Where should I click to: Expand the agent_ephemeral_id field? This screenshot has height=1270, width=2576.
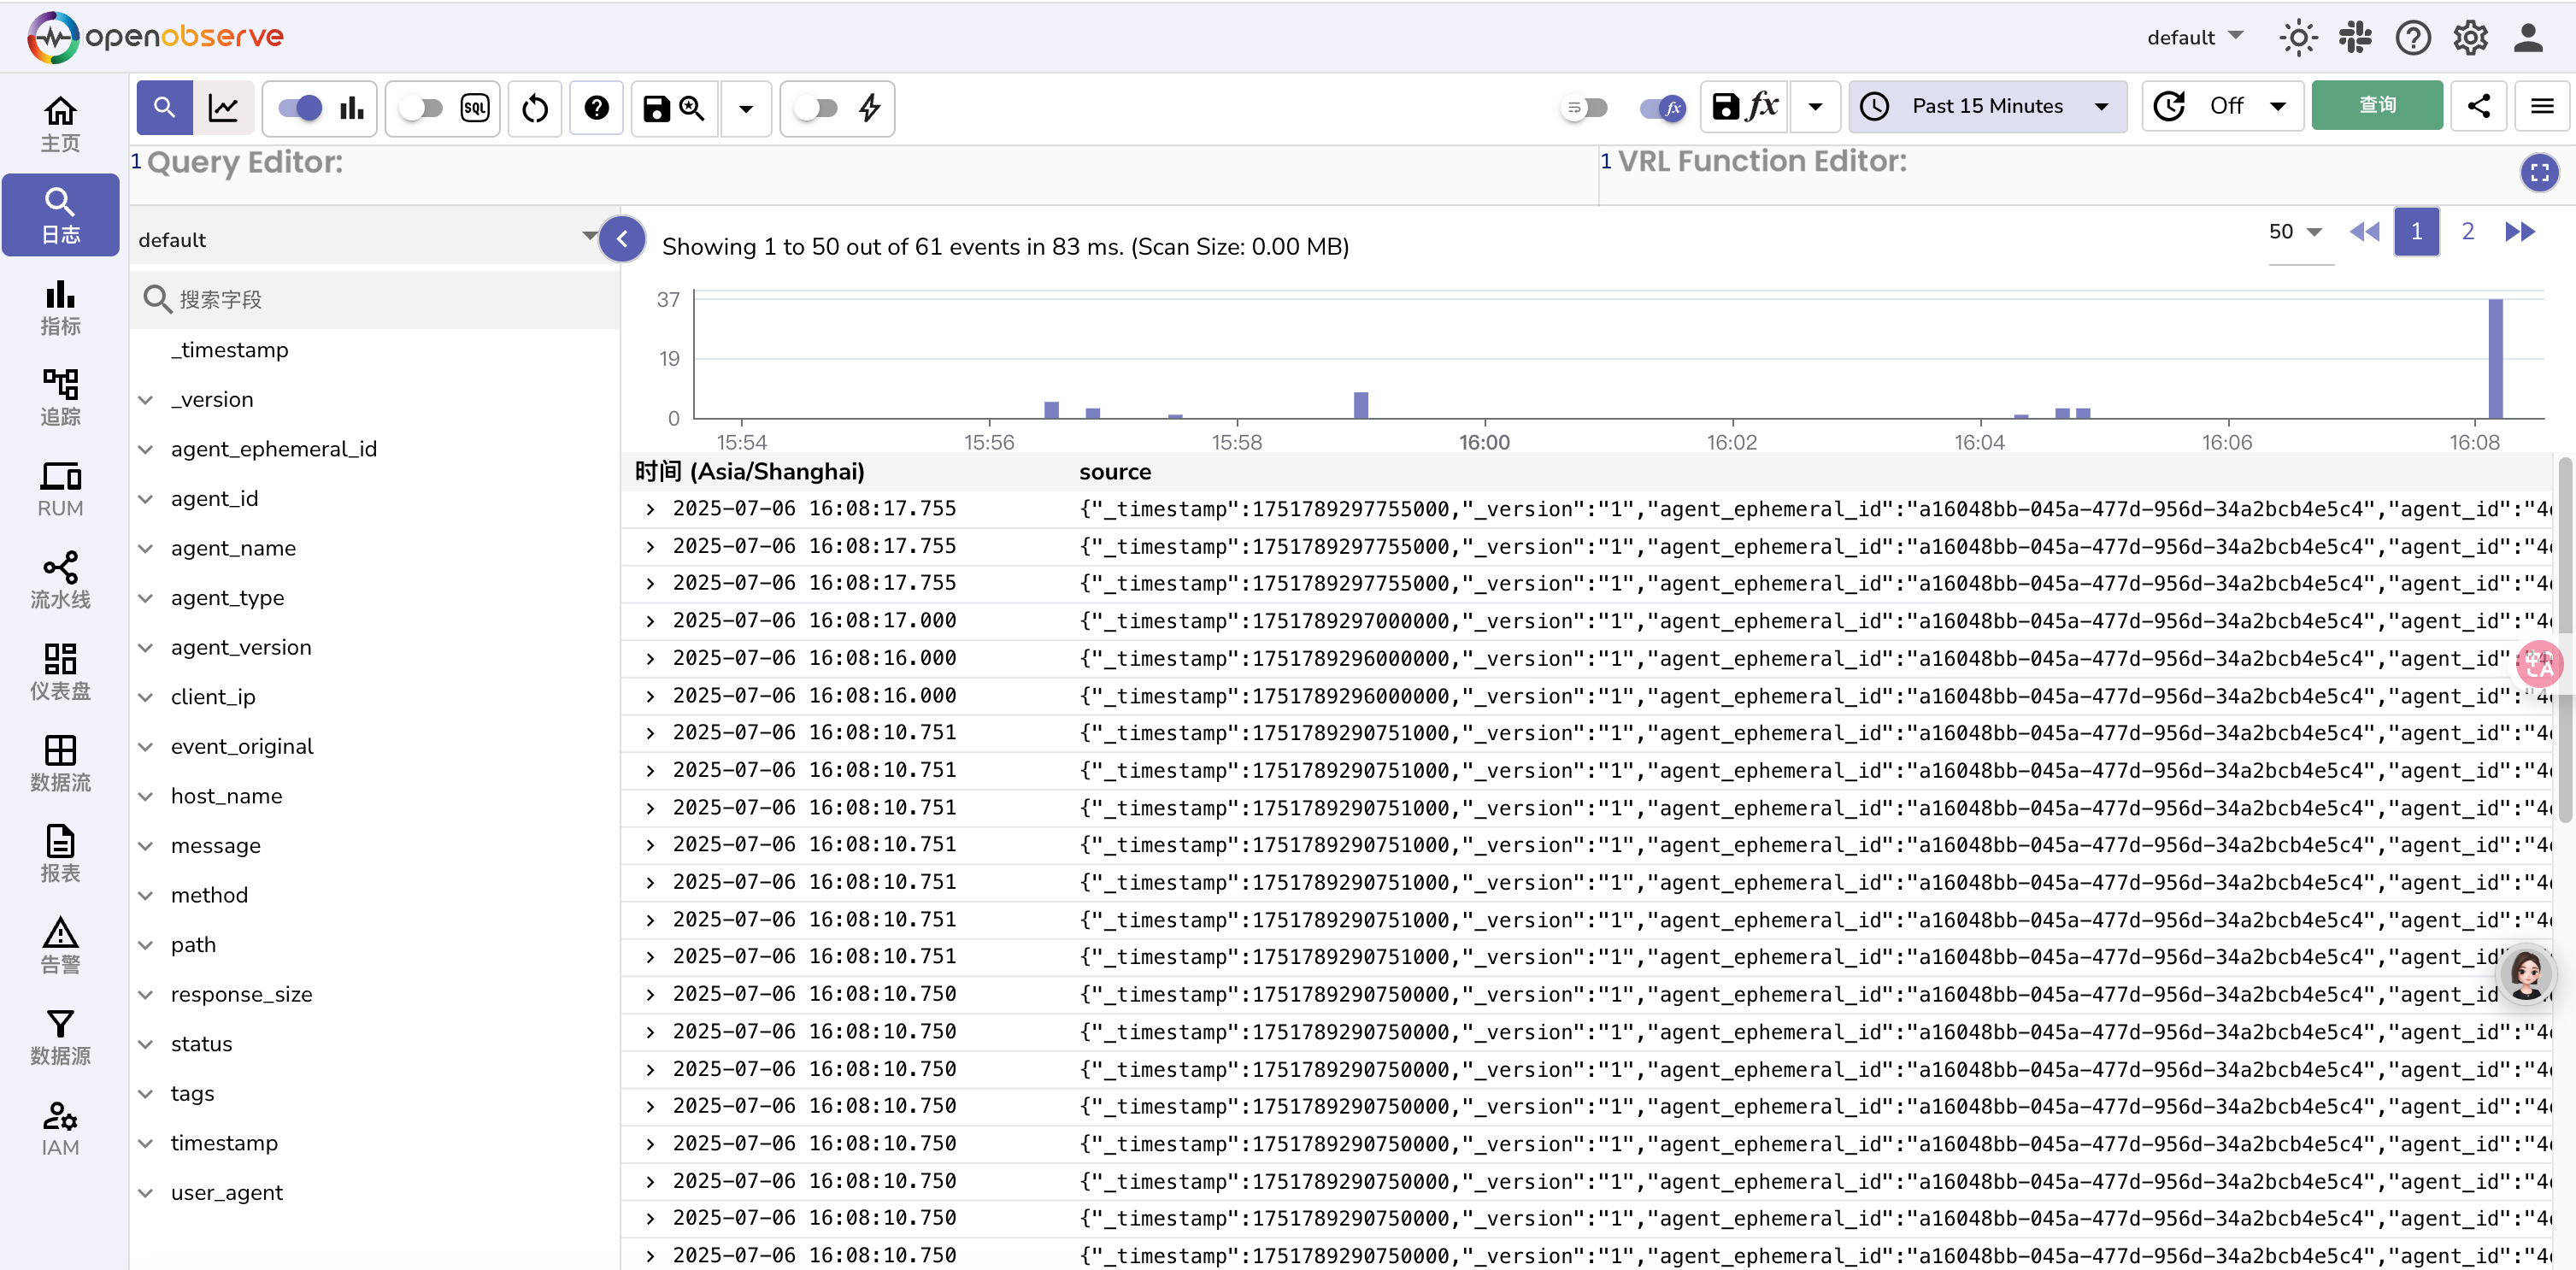tap(145, 448)
